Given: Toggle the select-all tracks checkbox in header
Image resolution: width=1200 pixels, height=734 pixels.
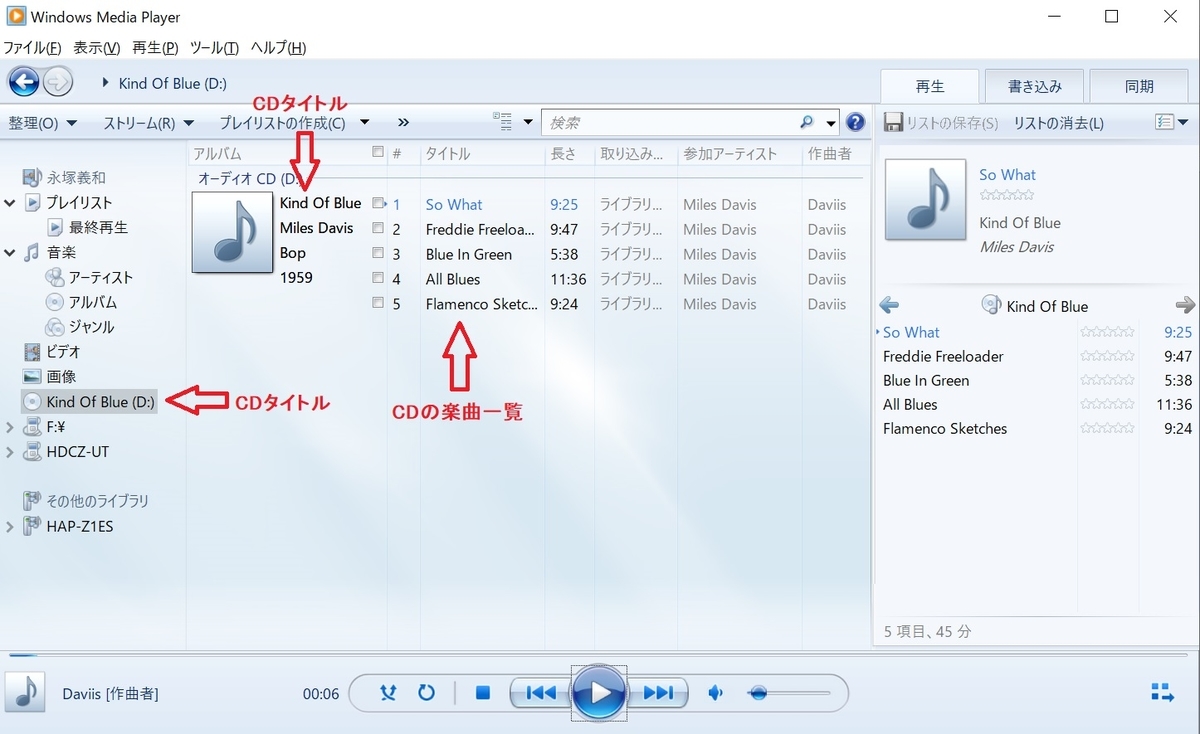Looking at the screenshot, I should (x=378, y=153).
